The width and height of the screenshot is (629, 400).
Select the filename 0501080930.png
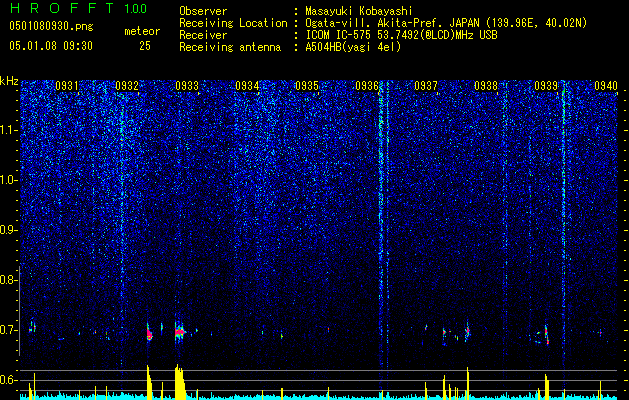[x=51, y=27]
